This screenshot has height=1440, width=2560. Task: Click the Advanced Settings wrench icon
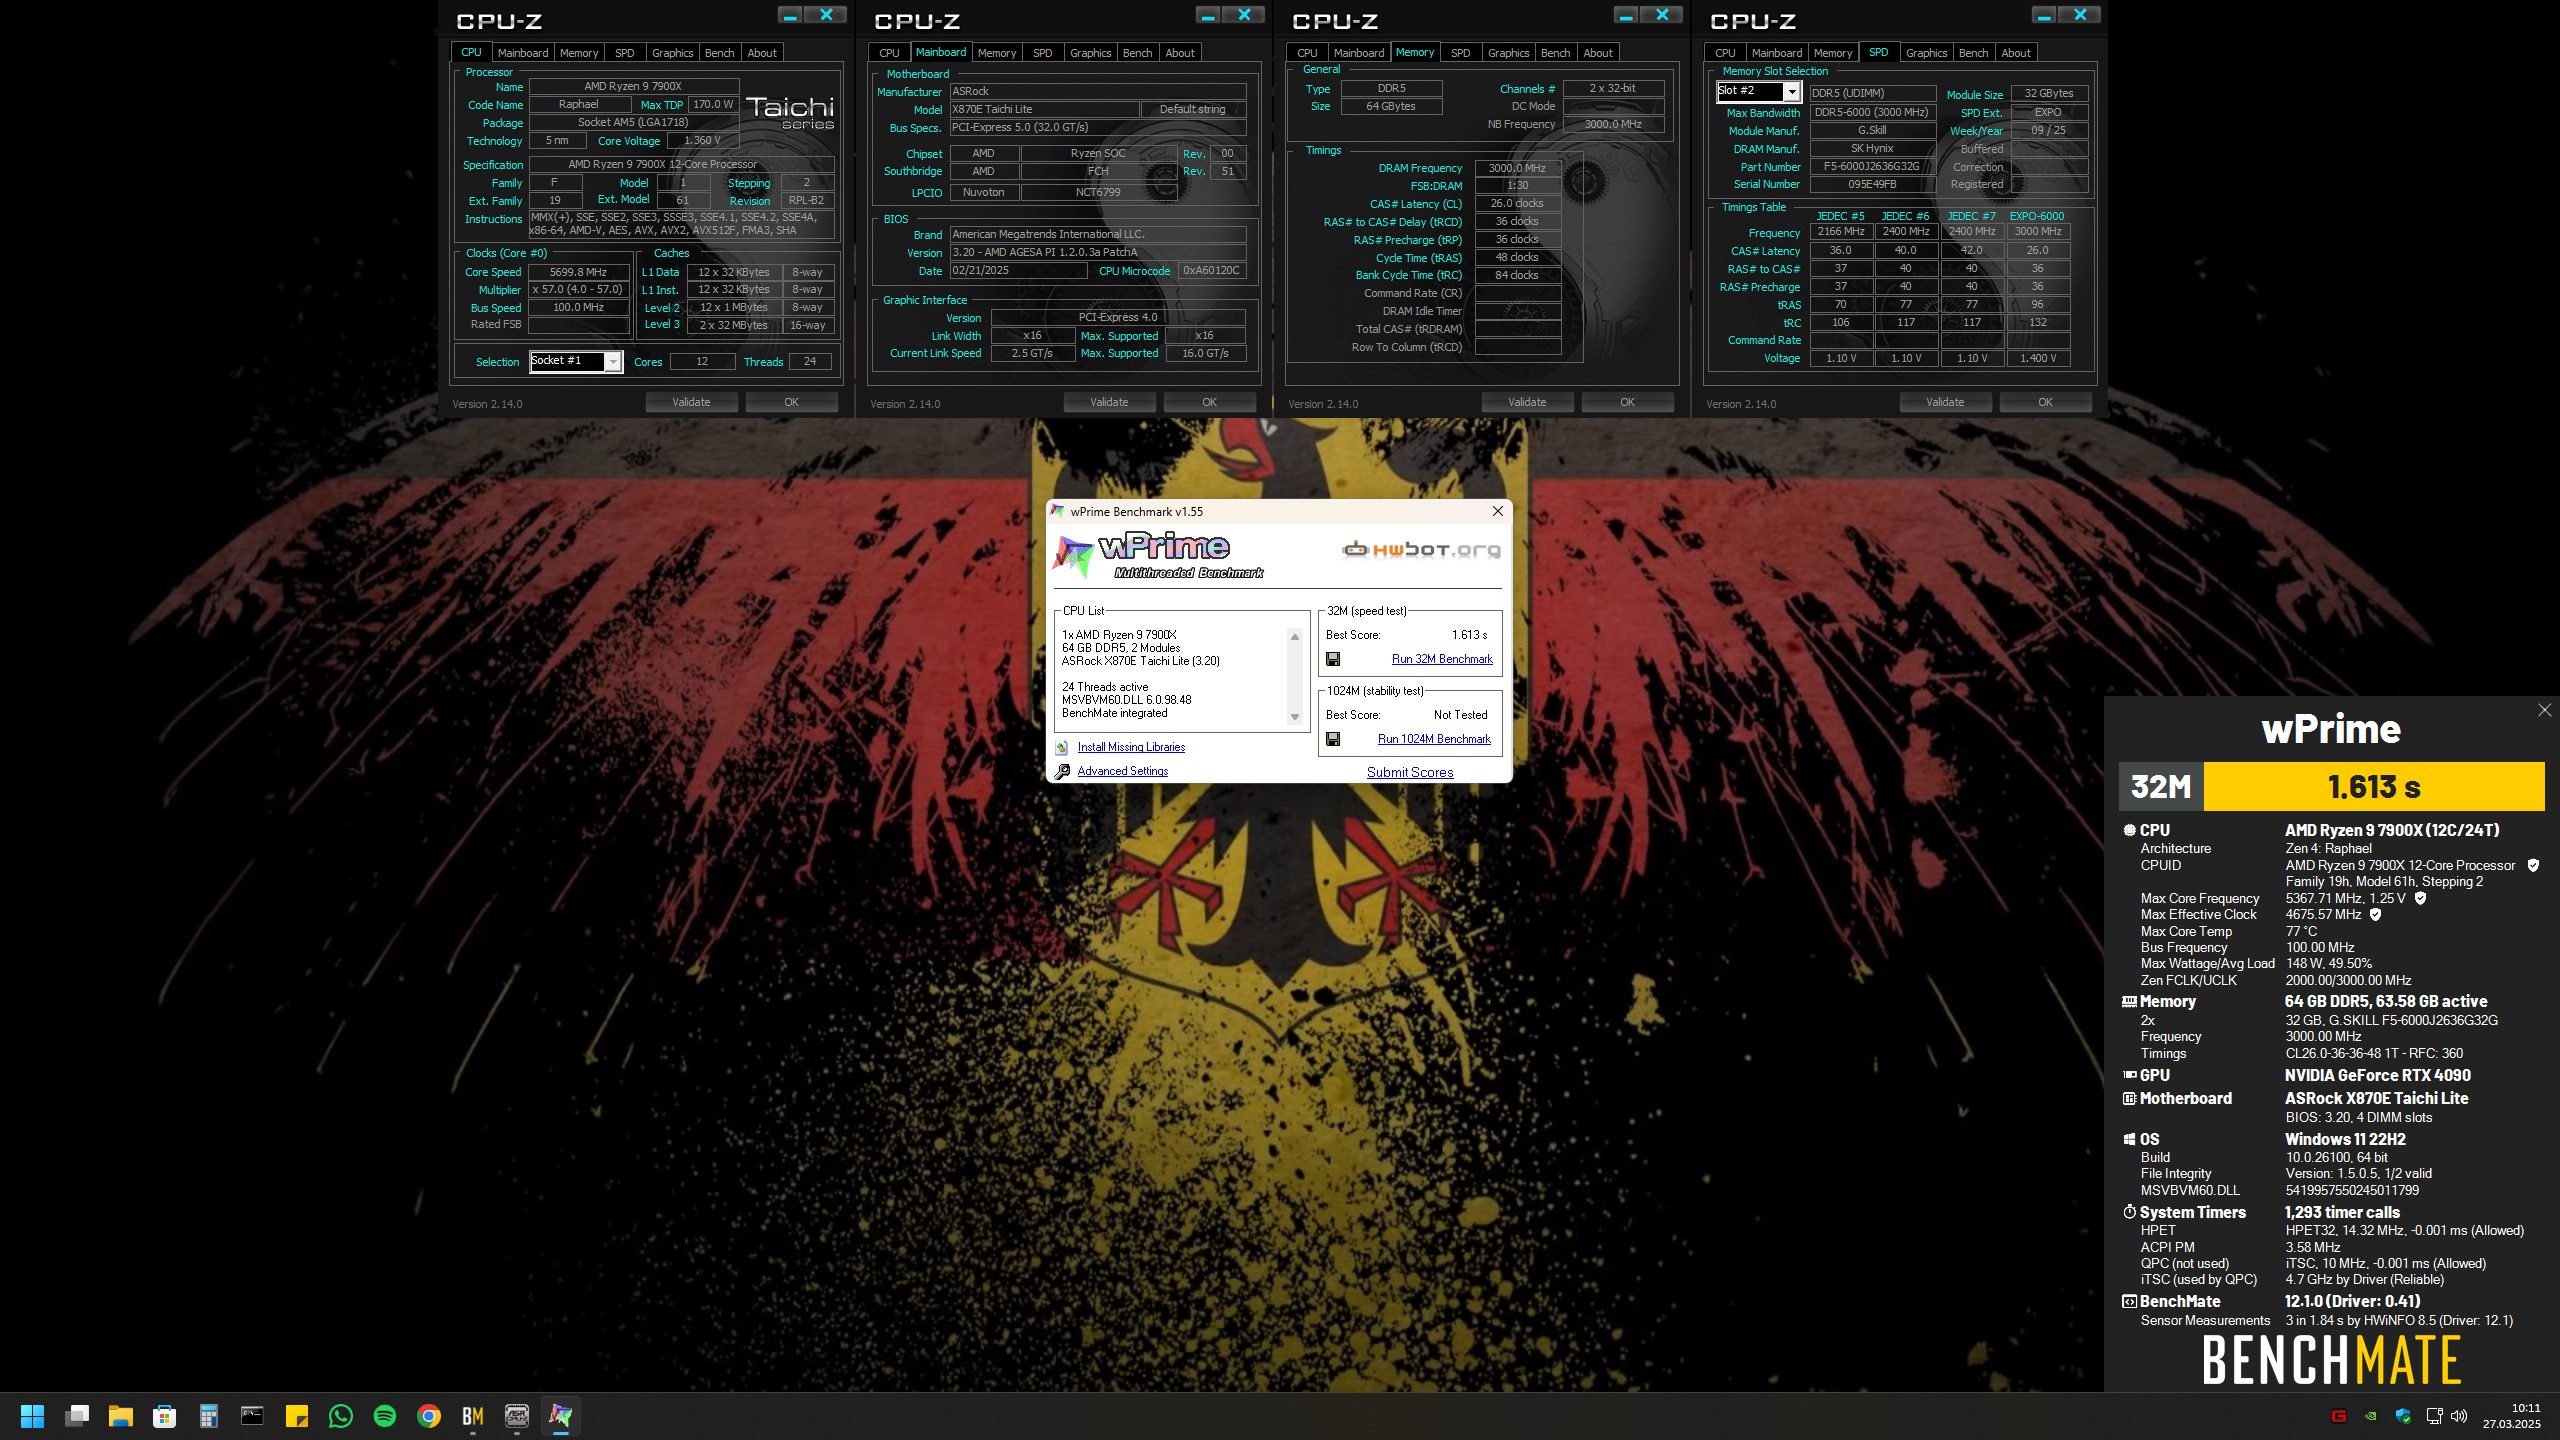click(1062, 771)
